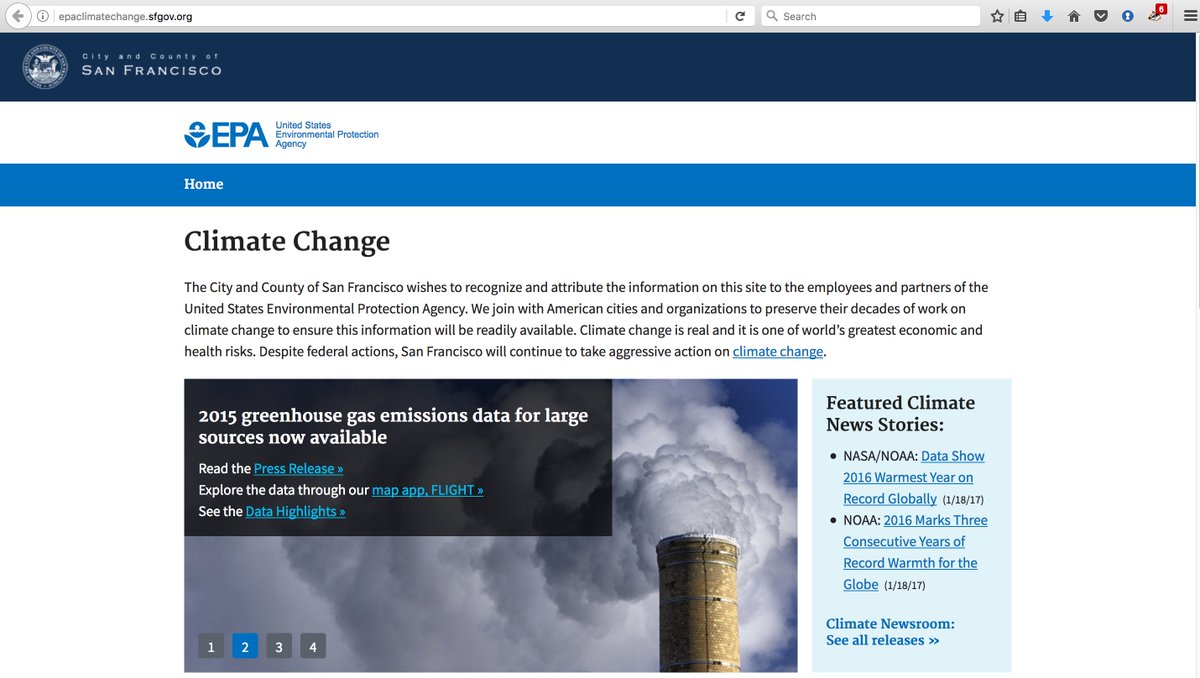Open Data Show 2016 Warmest Year story

[913, 477]
